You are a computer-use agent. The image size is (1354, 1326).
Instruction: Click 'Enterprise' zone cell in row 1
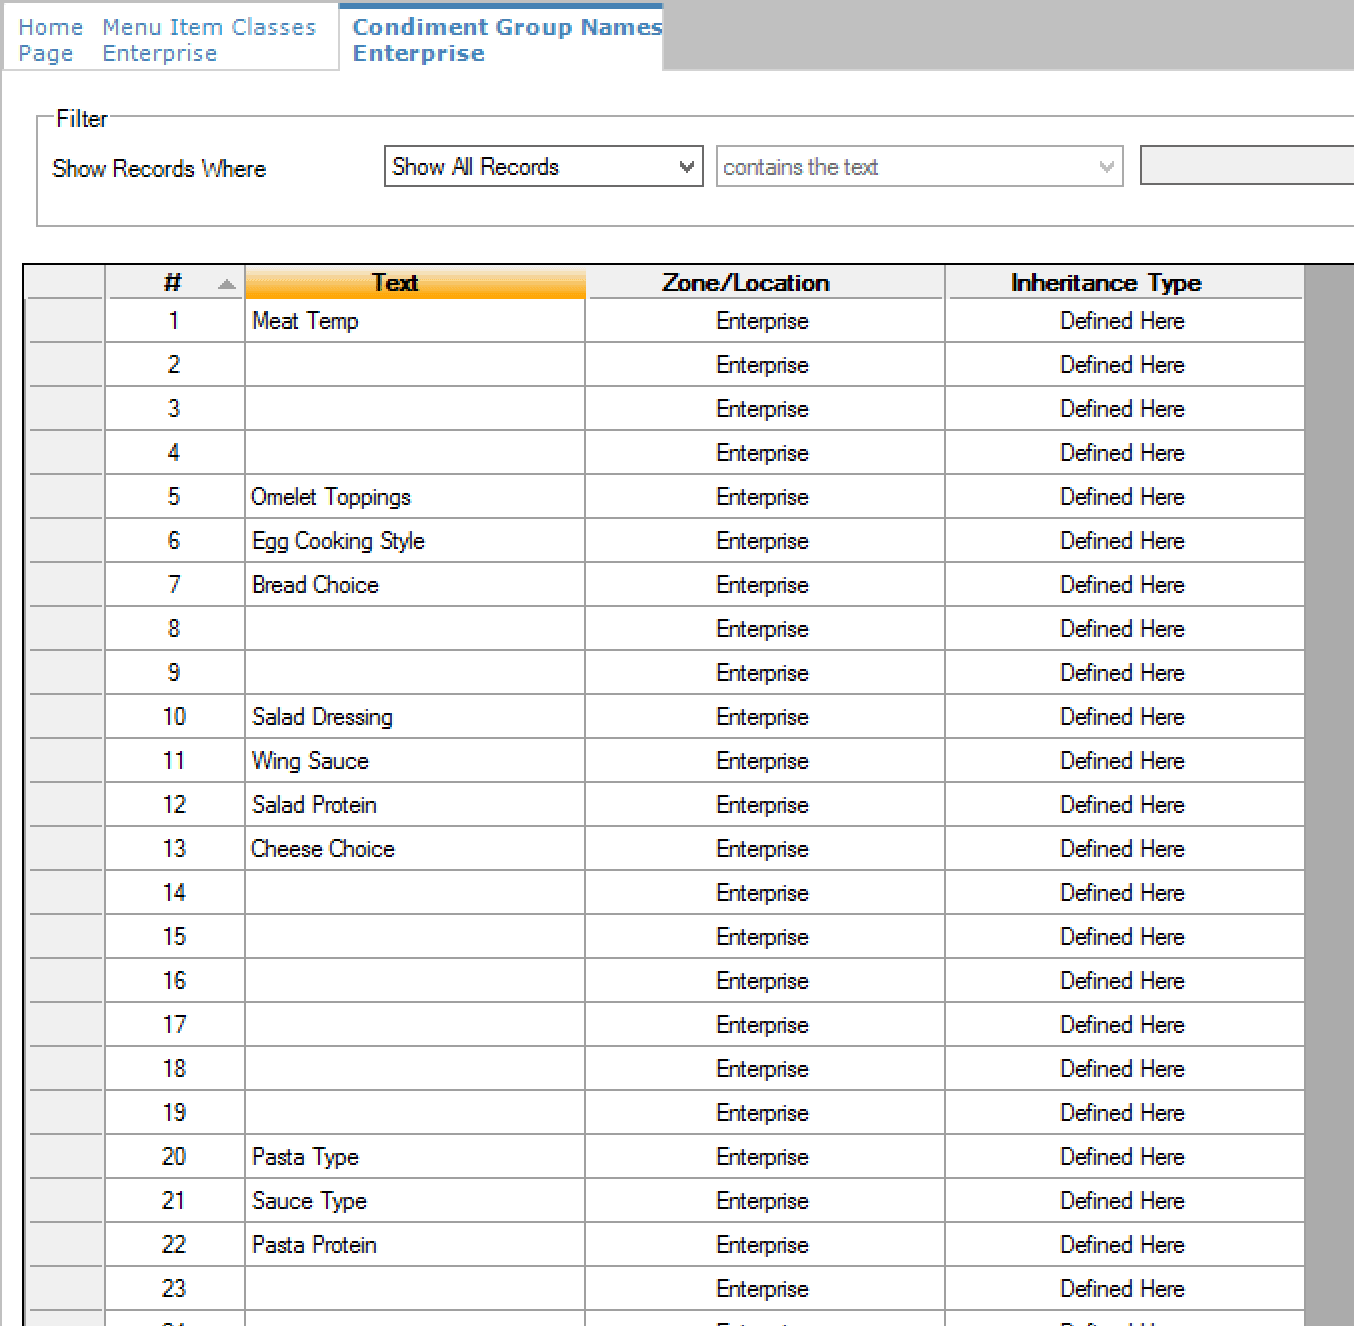coord(764,321)
